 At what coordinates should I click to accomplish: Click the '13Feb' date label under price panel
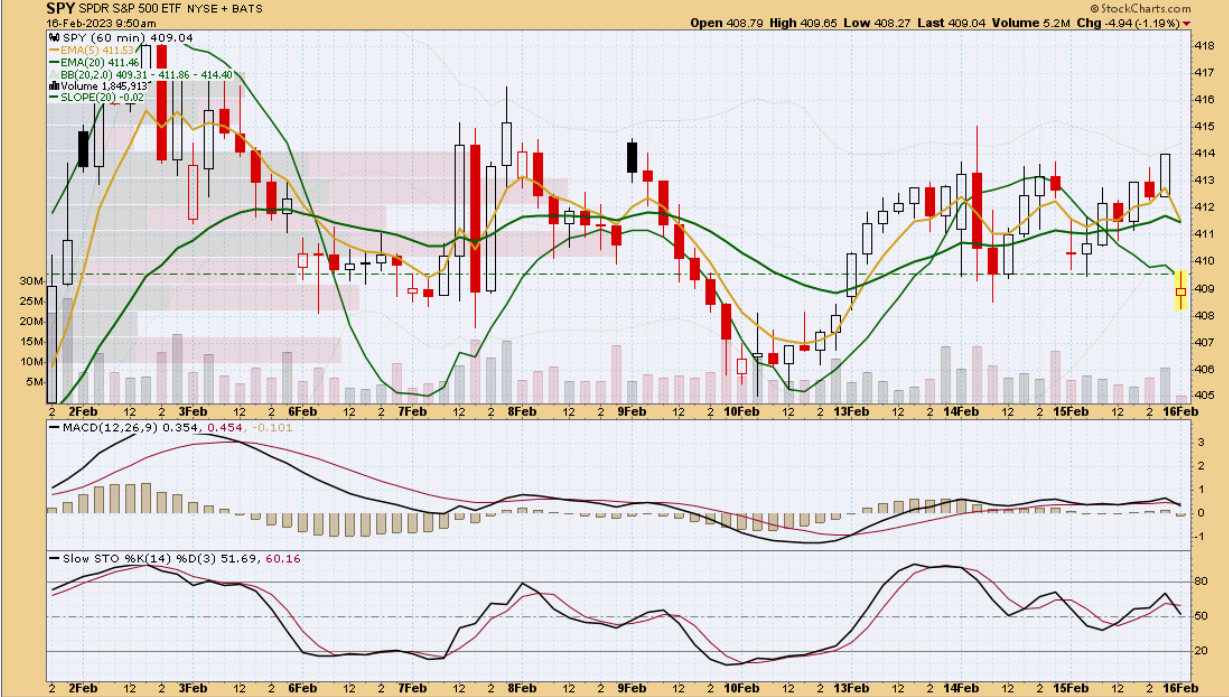click(x=850, y=411)
